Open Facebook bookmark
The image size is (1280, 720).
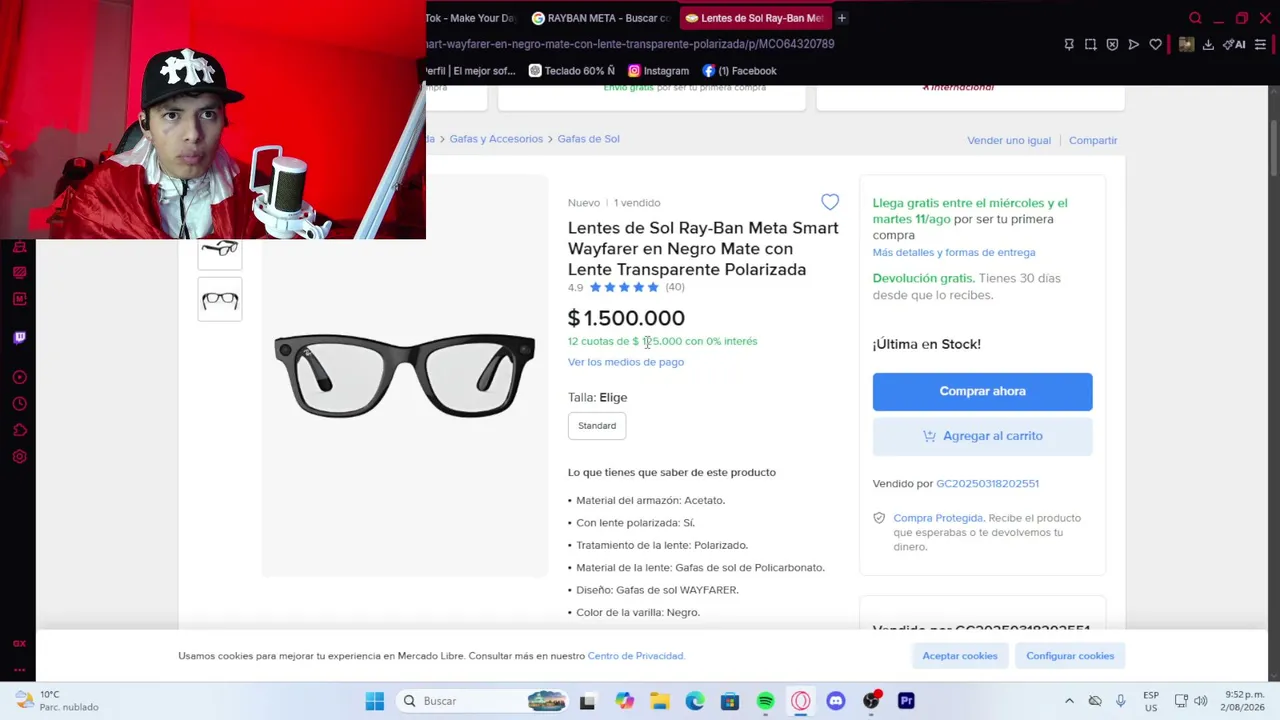click(740, 71)
